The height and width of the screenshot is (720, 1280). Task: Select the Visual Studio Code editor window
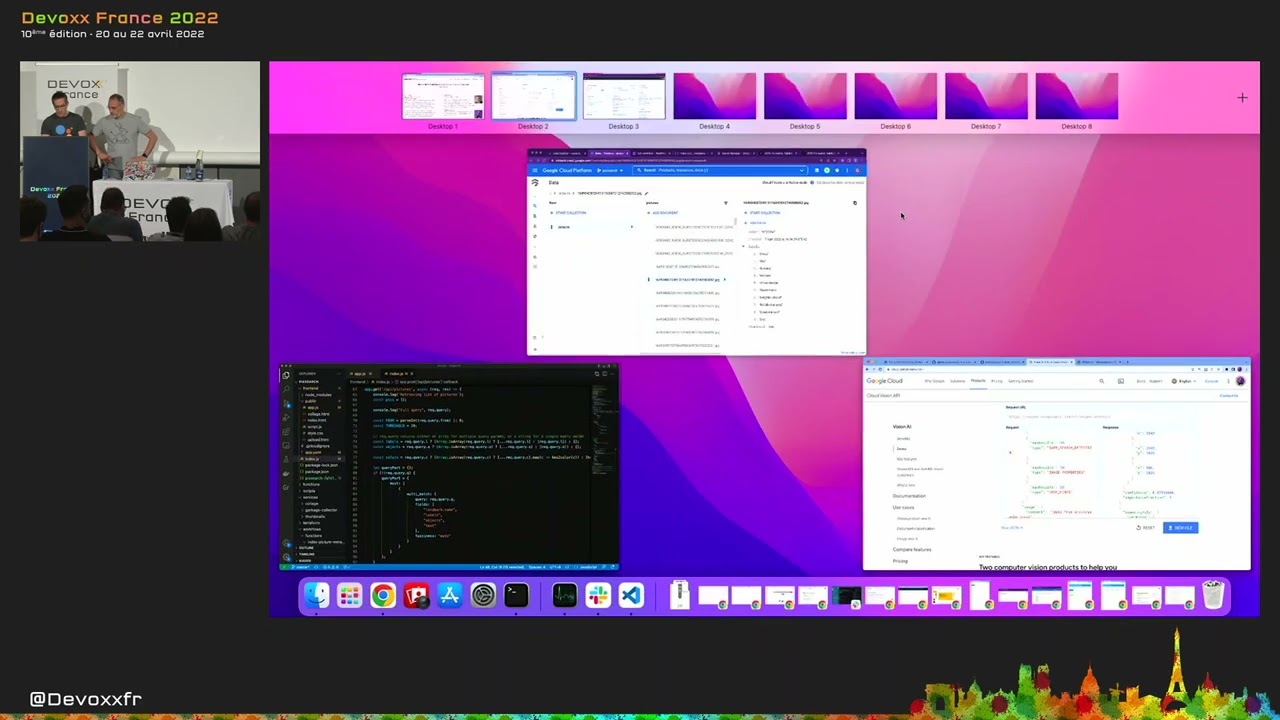[449, 468]
